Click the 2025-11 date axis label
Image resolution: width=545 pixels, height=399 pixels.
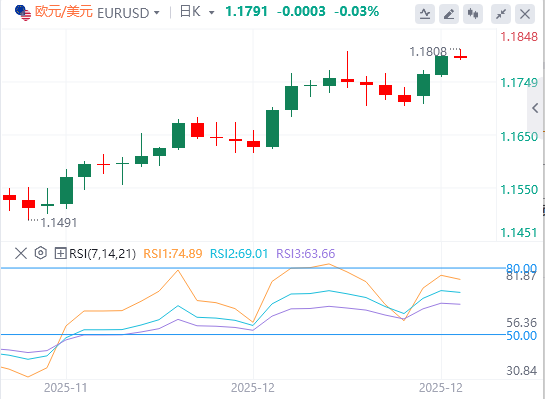tap(65, 388)
